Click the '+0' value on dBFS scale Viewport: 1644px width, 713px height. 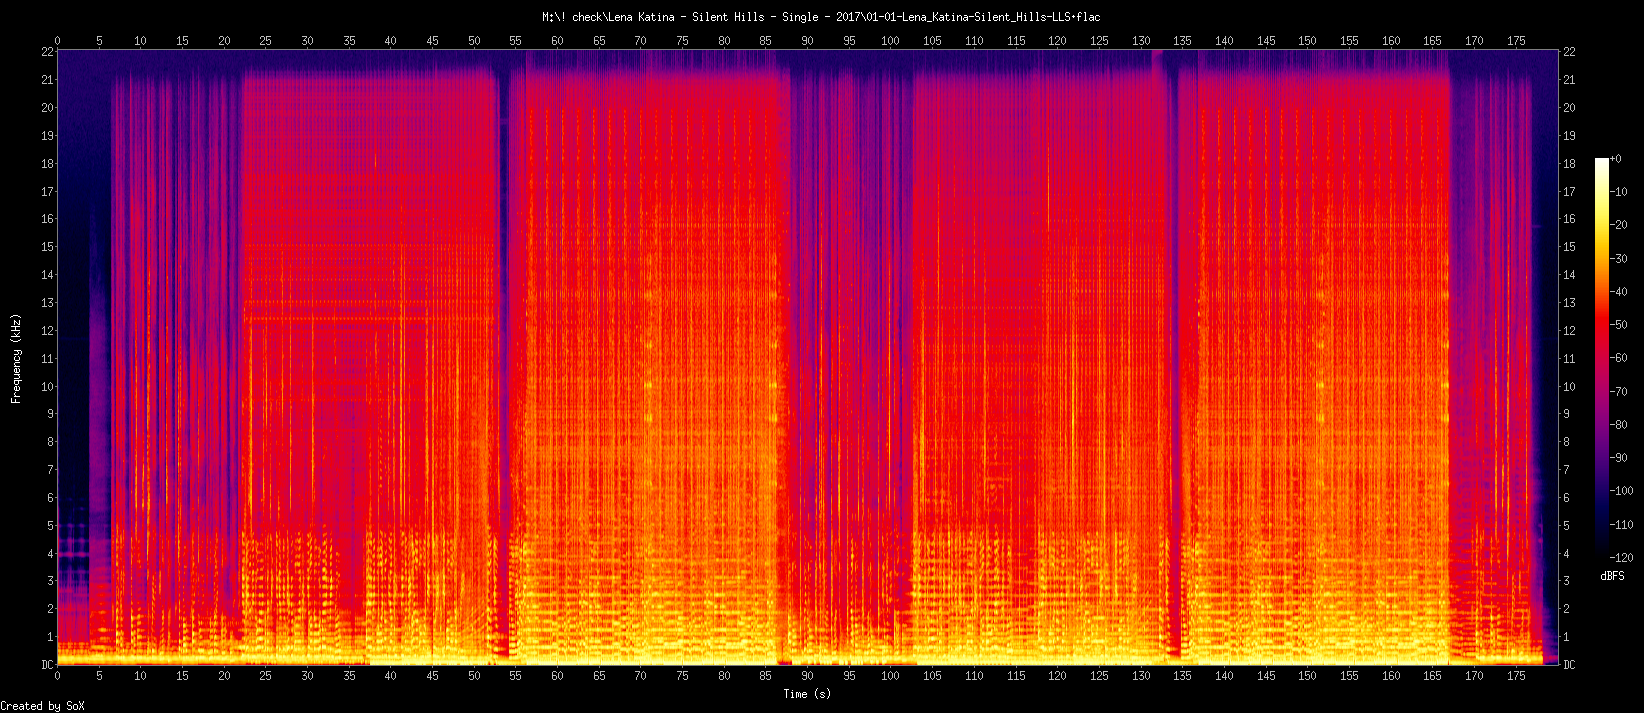click(x=1616, y=159)
